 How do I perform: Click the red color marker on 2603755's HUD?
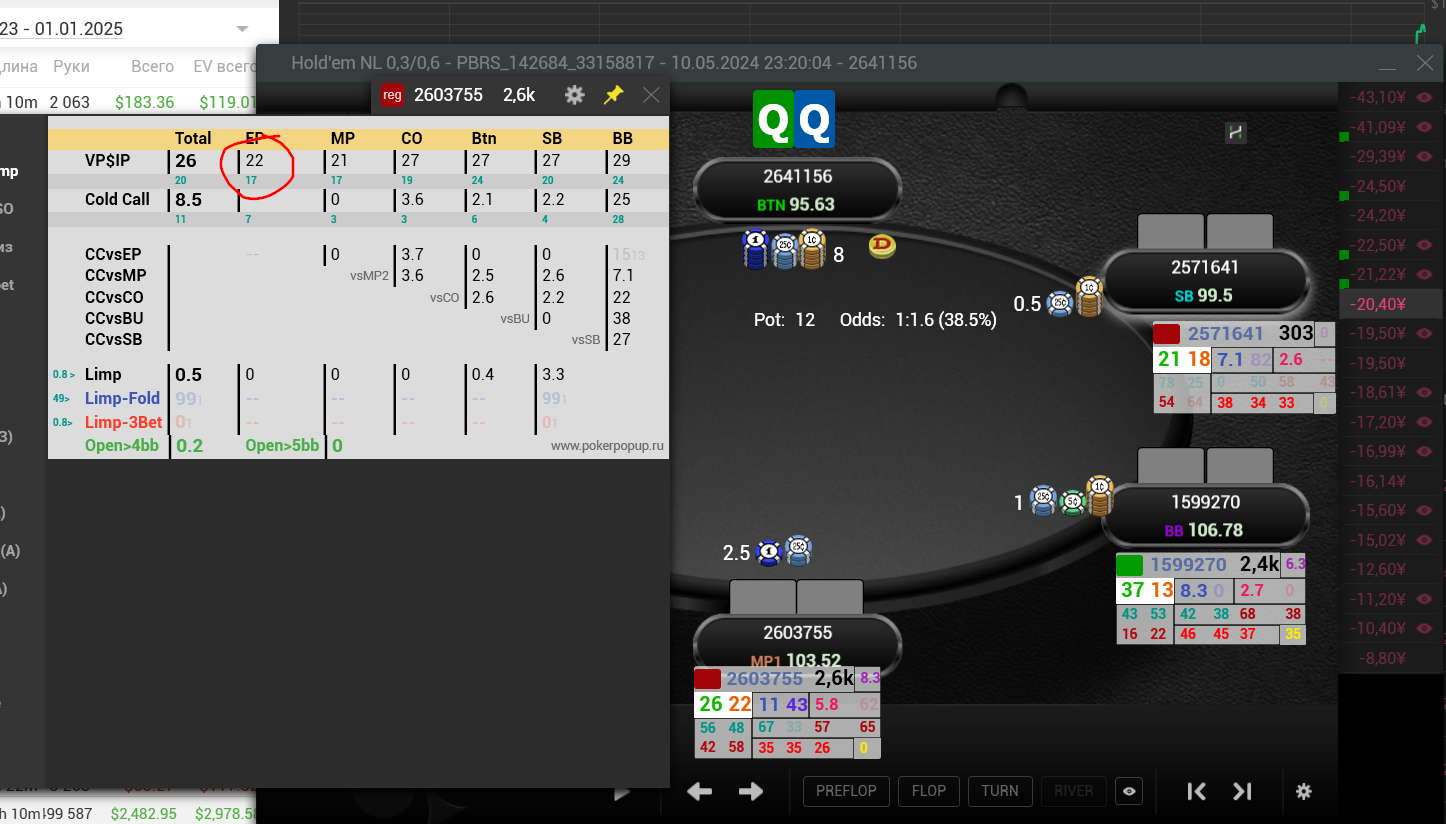(x=708, y=679)
